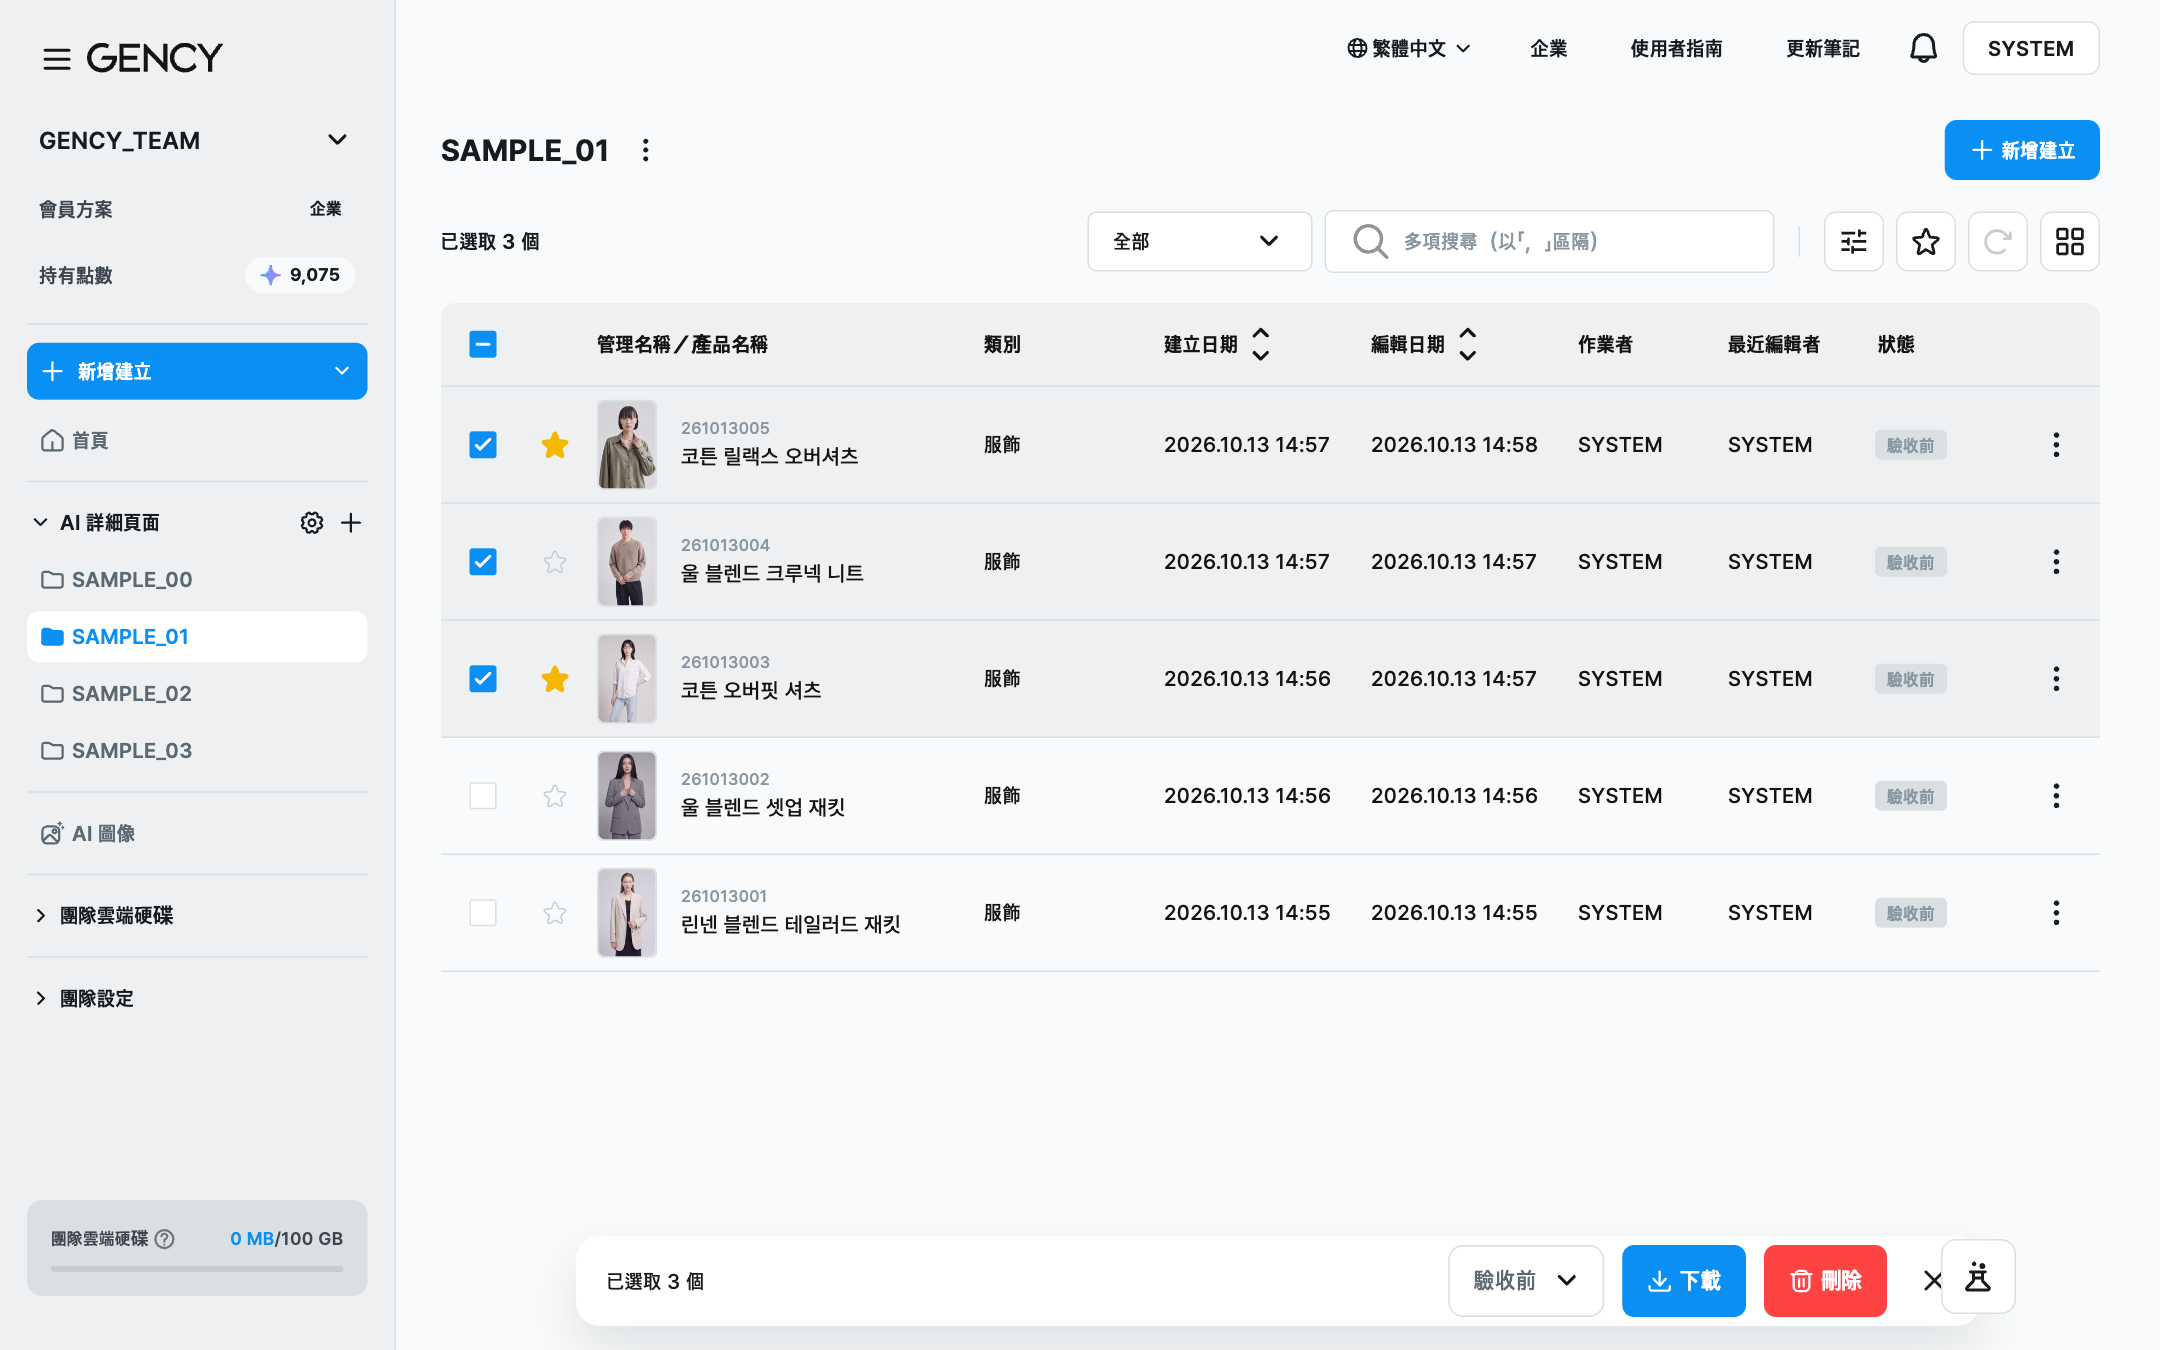2160x1350 pixels.
Task: Click the 多項搜尋 search input field
Action: [1549, 241]
